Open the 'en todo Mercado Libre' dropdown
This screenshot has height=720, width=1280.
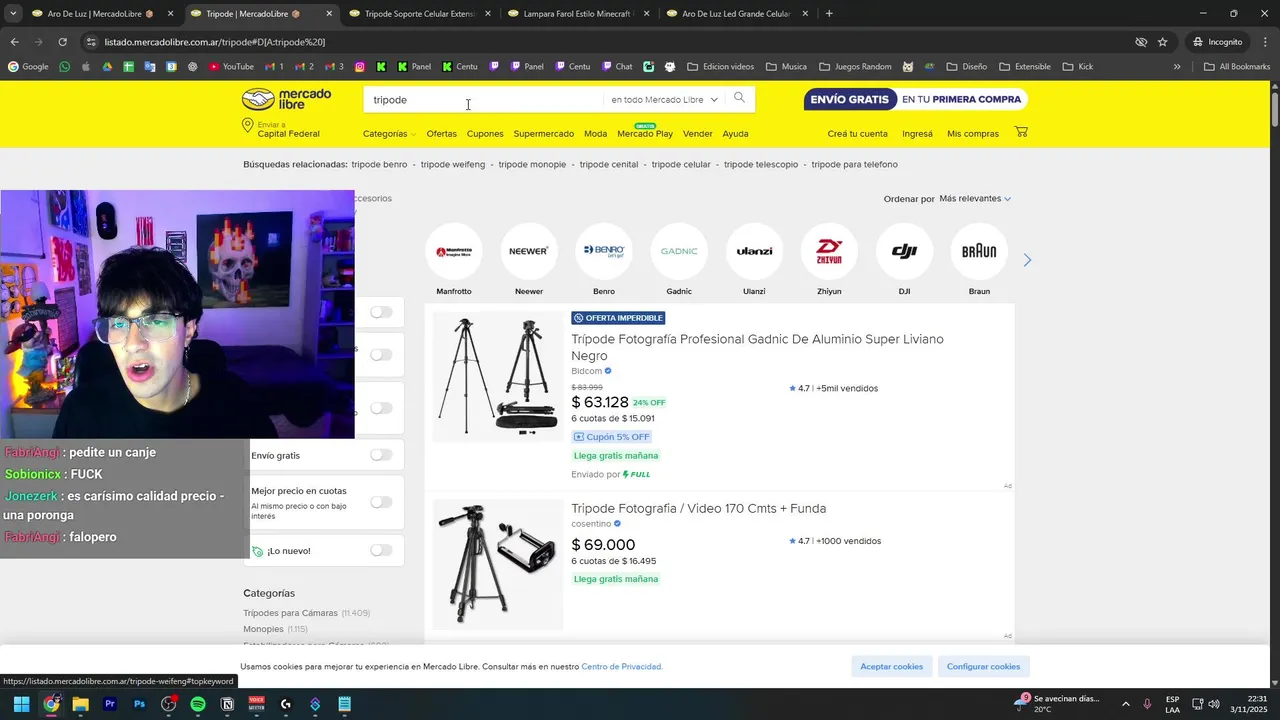click(664, 100)
